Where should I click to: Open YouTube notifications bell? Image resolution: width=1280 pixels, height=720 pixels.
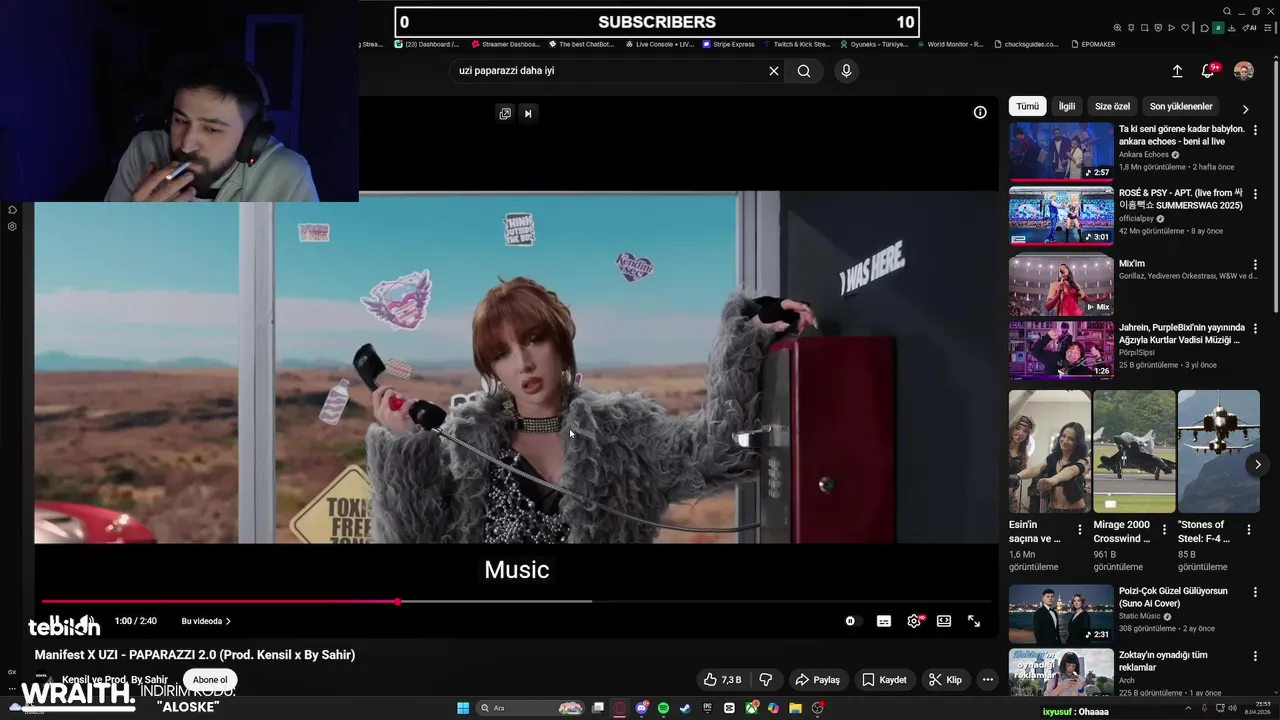point(1208,71)
